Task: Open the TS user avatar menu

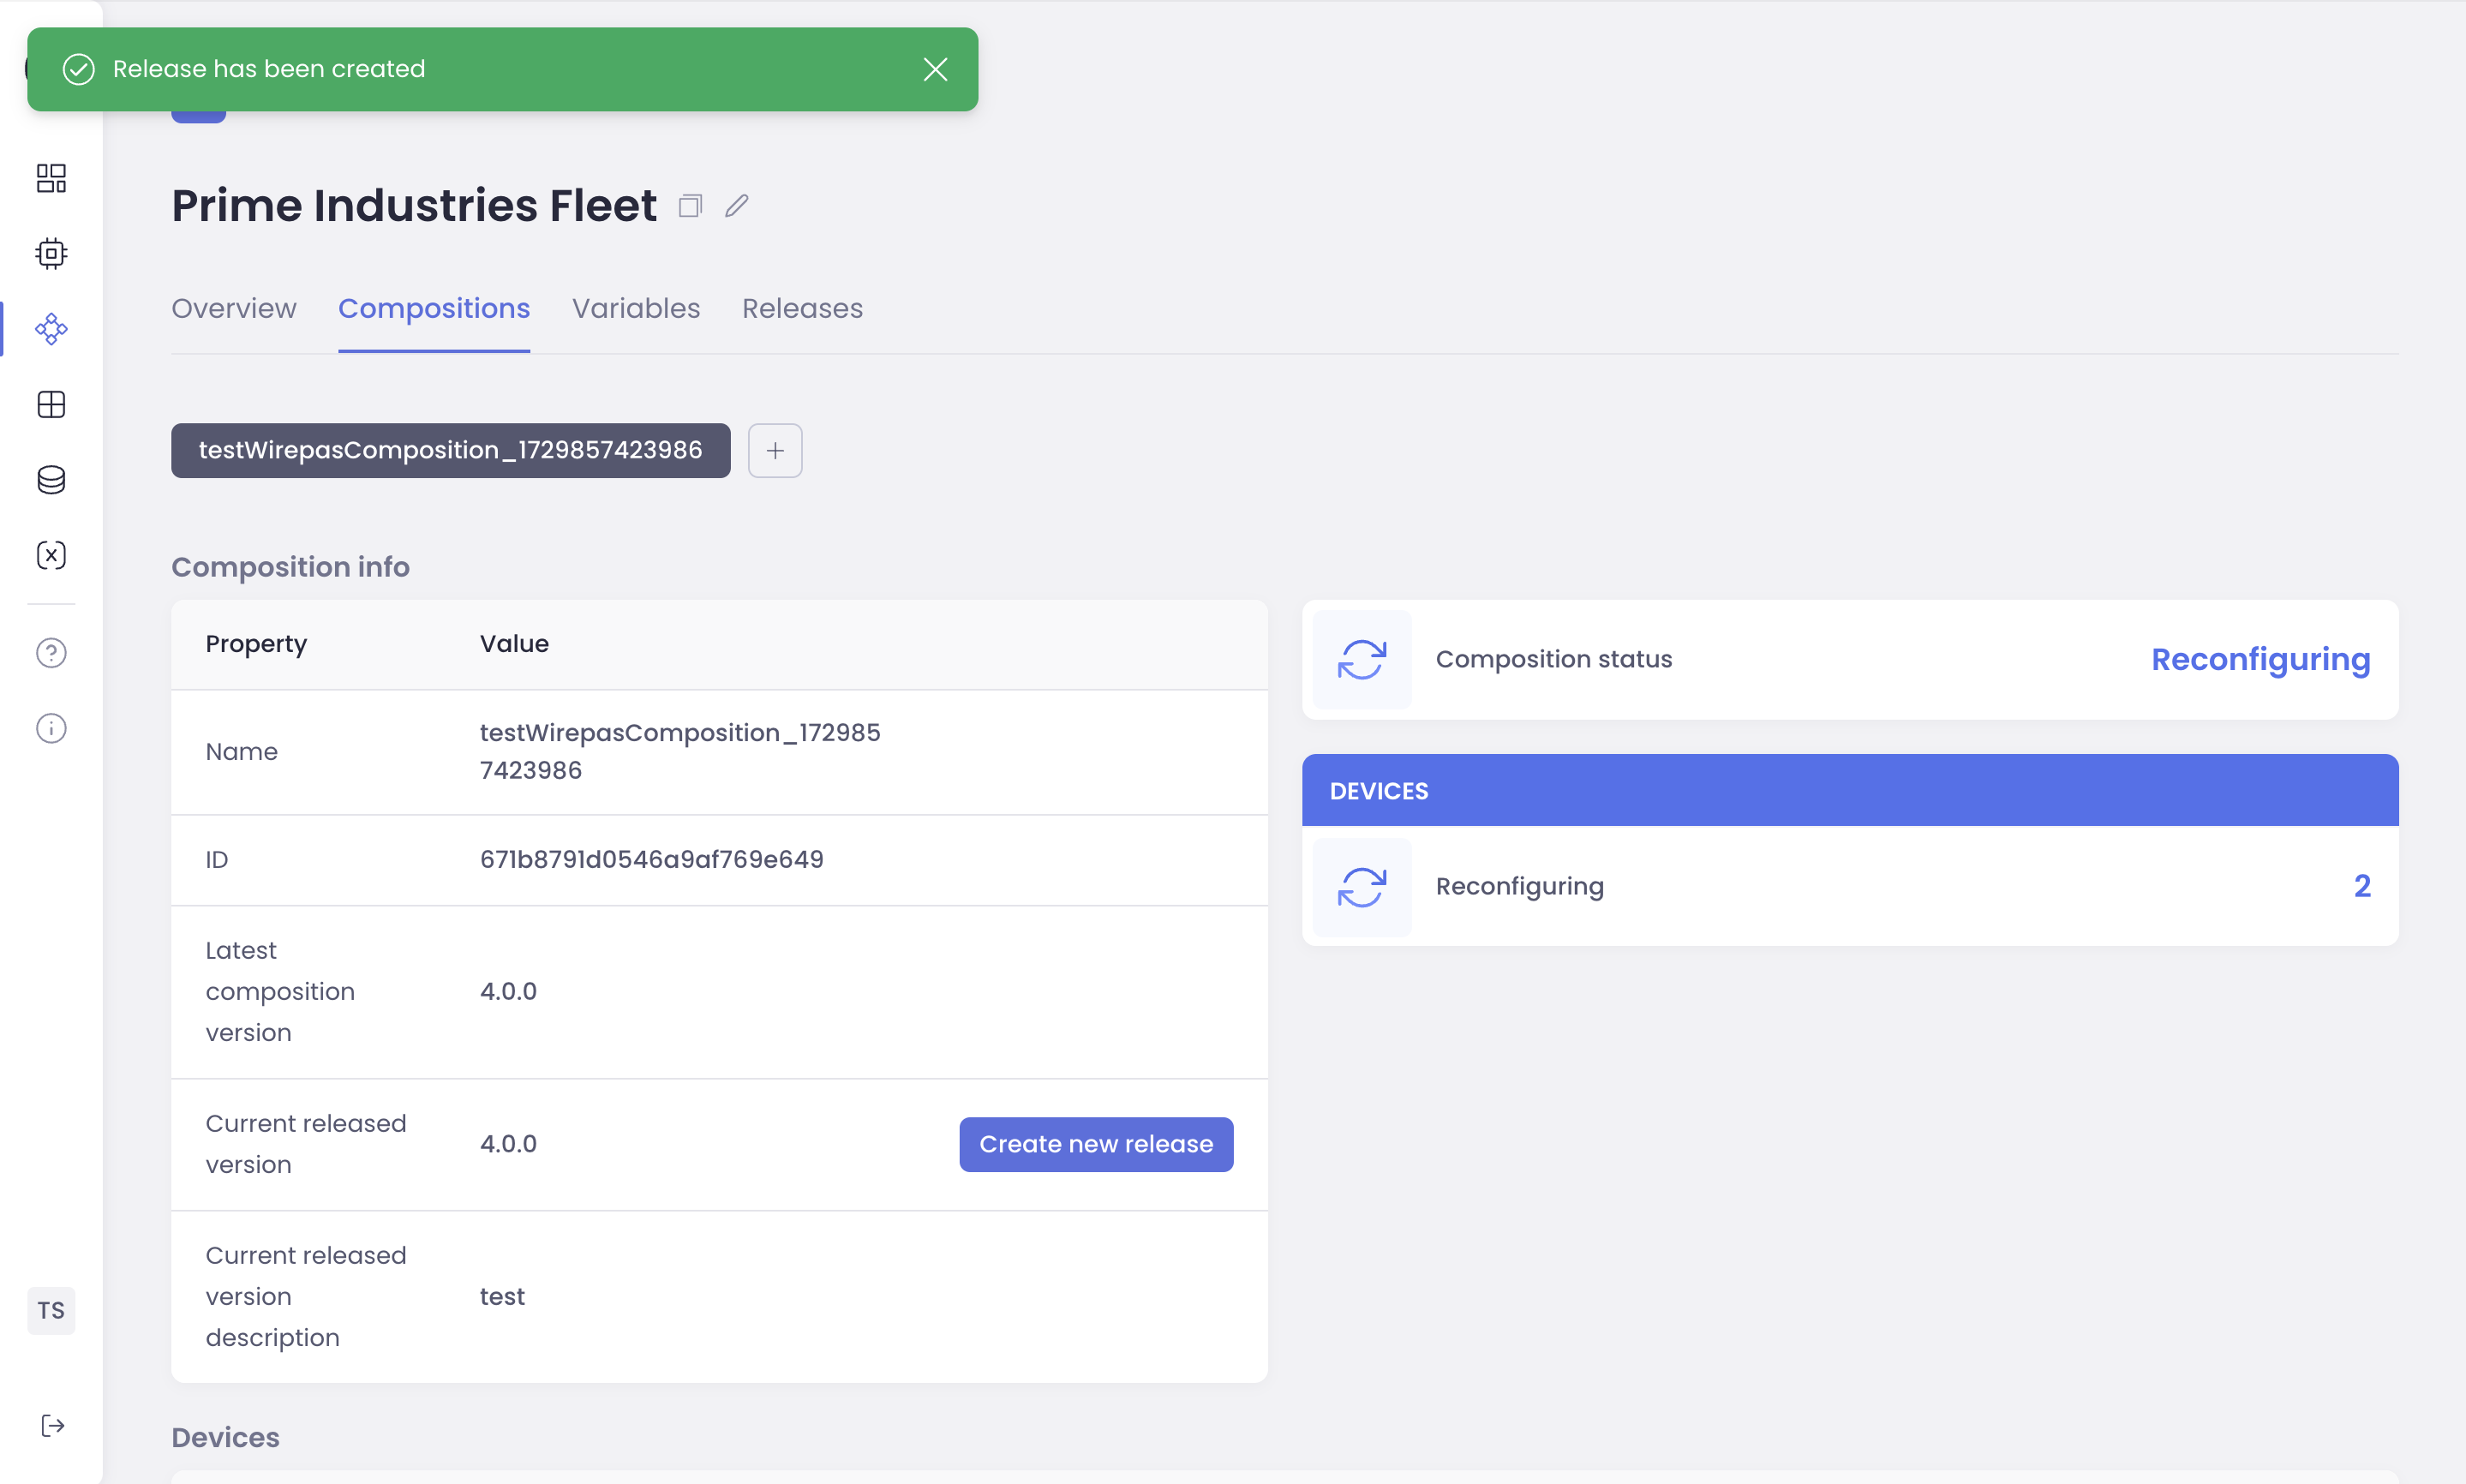Action: (x=51, y=1310)
